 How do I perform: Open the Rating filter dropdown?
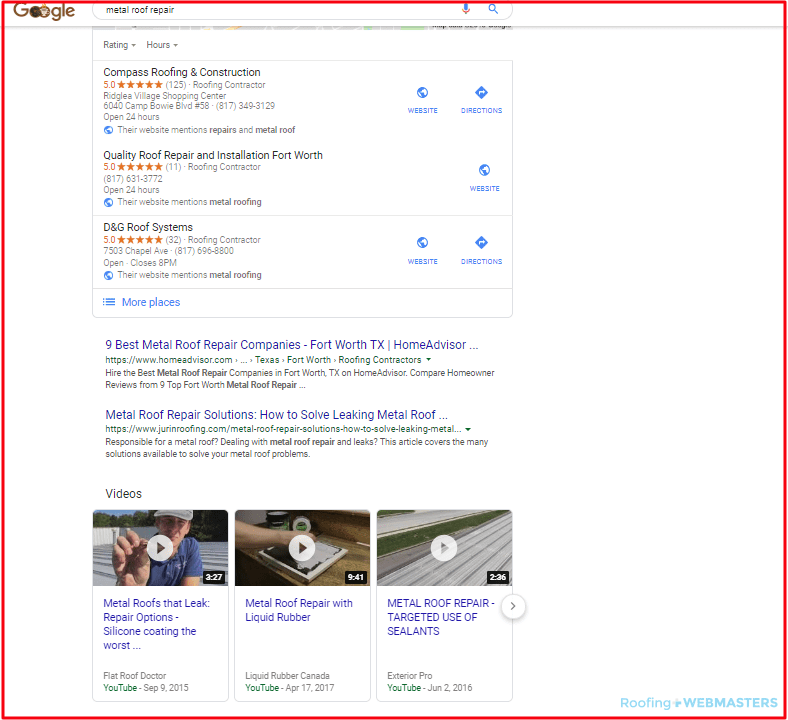click(120, 45)
